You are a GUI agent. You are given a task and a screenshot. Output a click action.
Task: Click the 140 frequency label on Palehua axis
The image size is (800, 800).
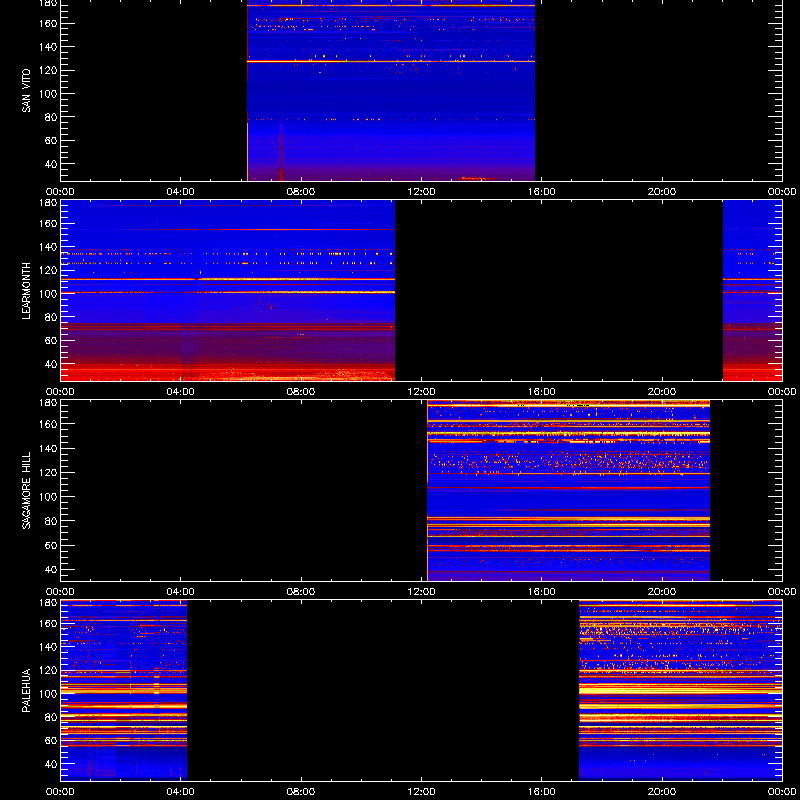point(48,647)
